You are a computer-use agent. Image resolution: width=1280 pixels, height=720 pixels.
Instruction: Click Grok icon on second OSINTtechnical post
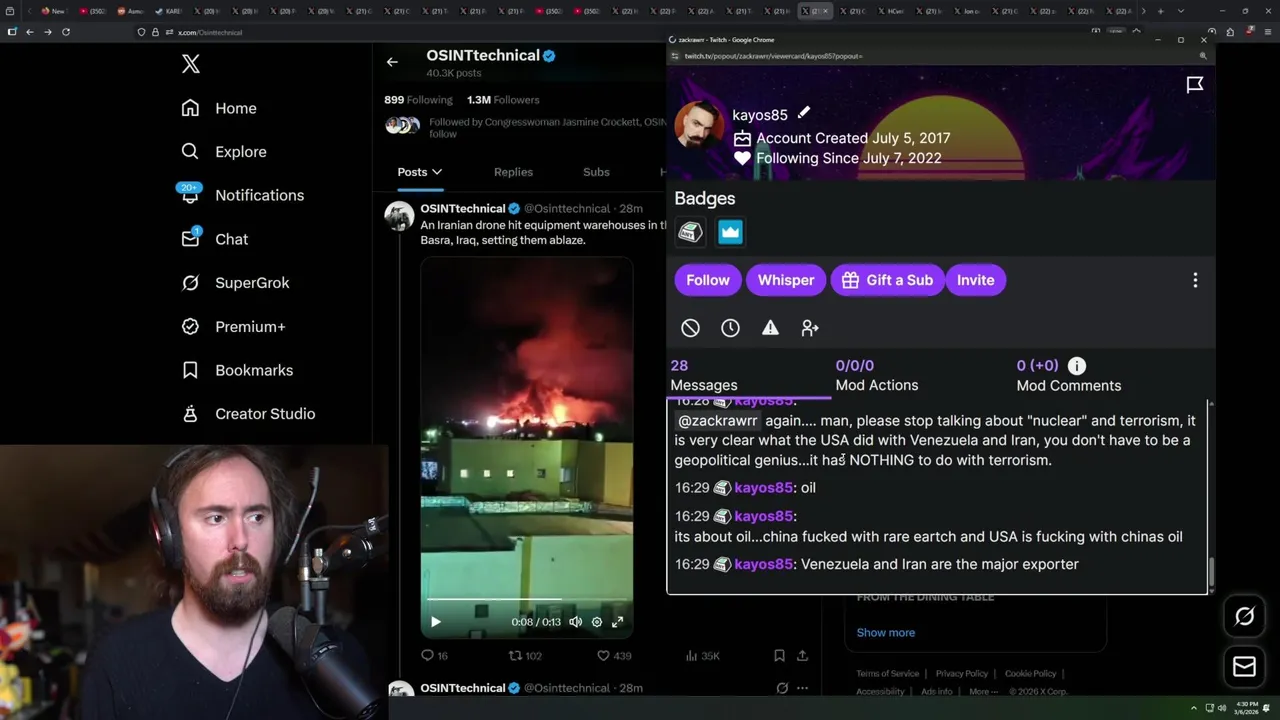[x=782, y=688]
